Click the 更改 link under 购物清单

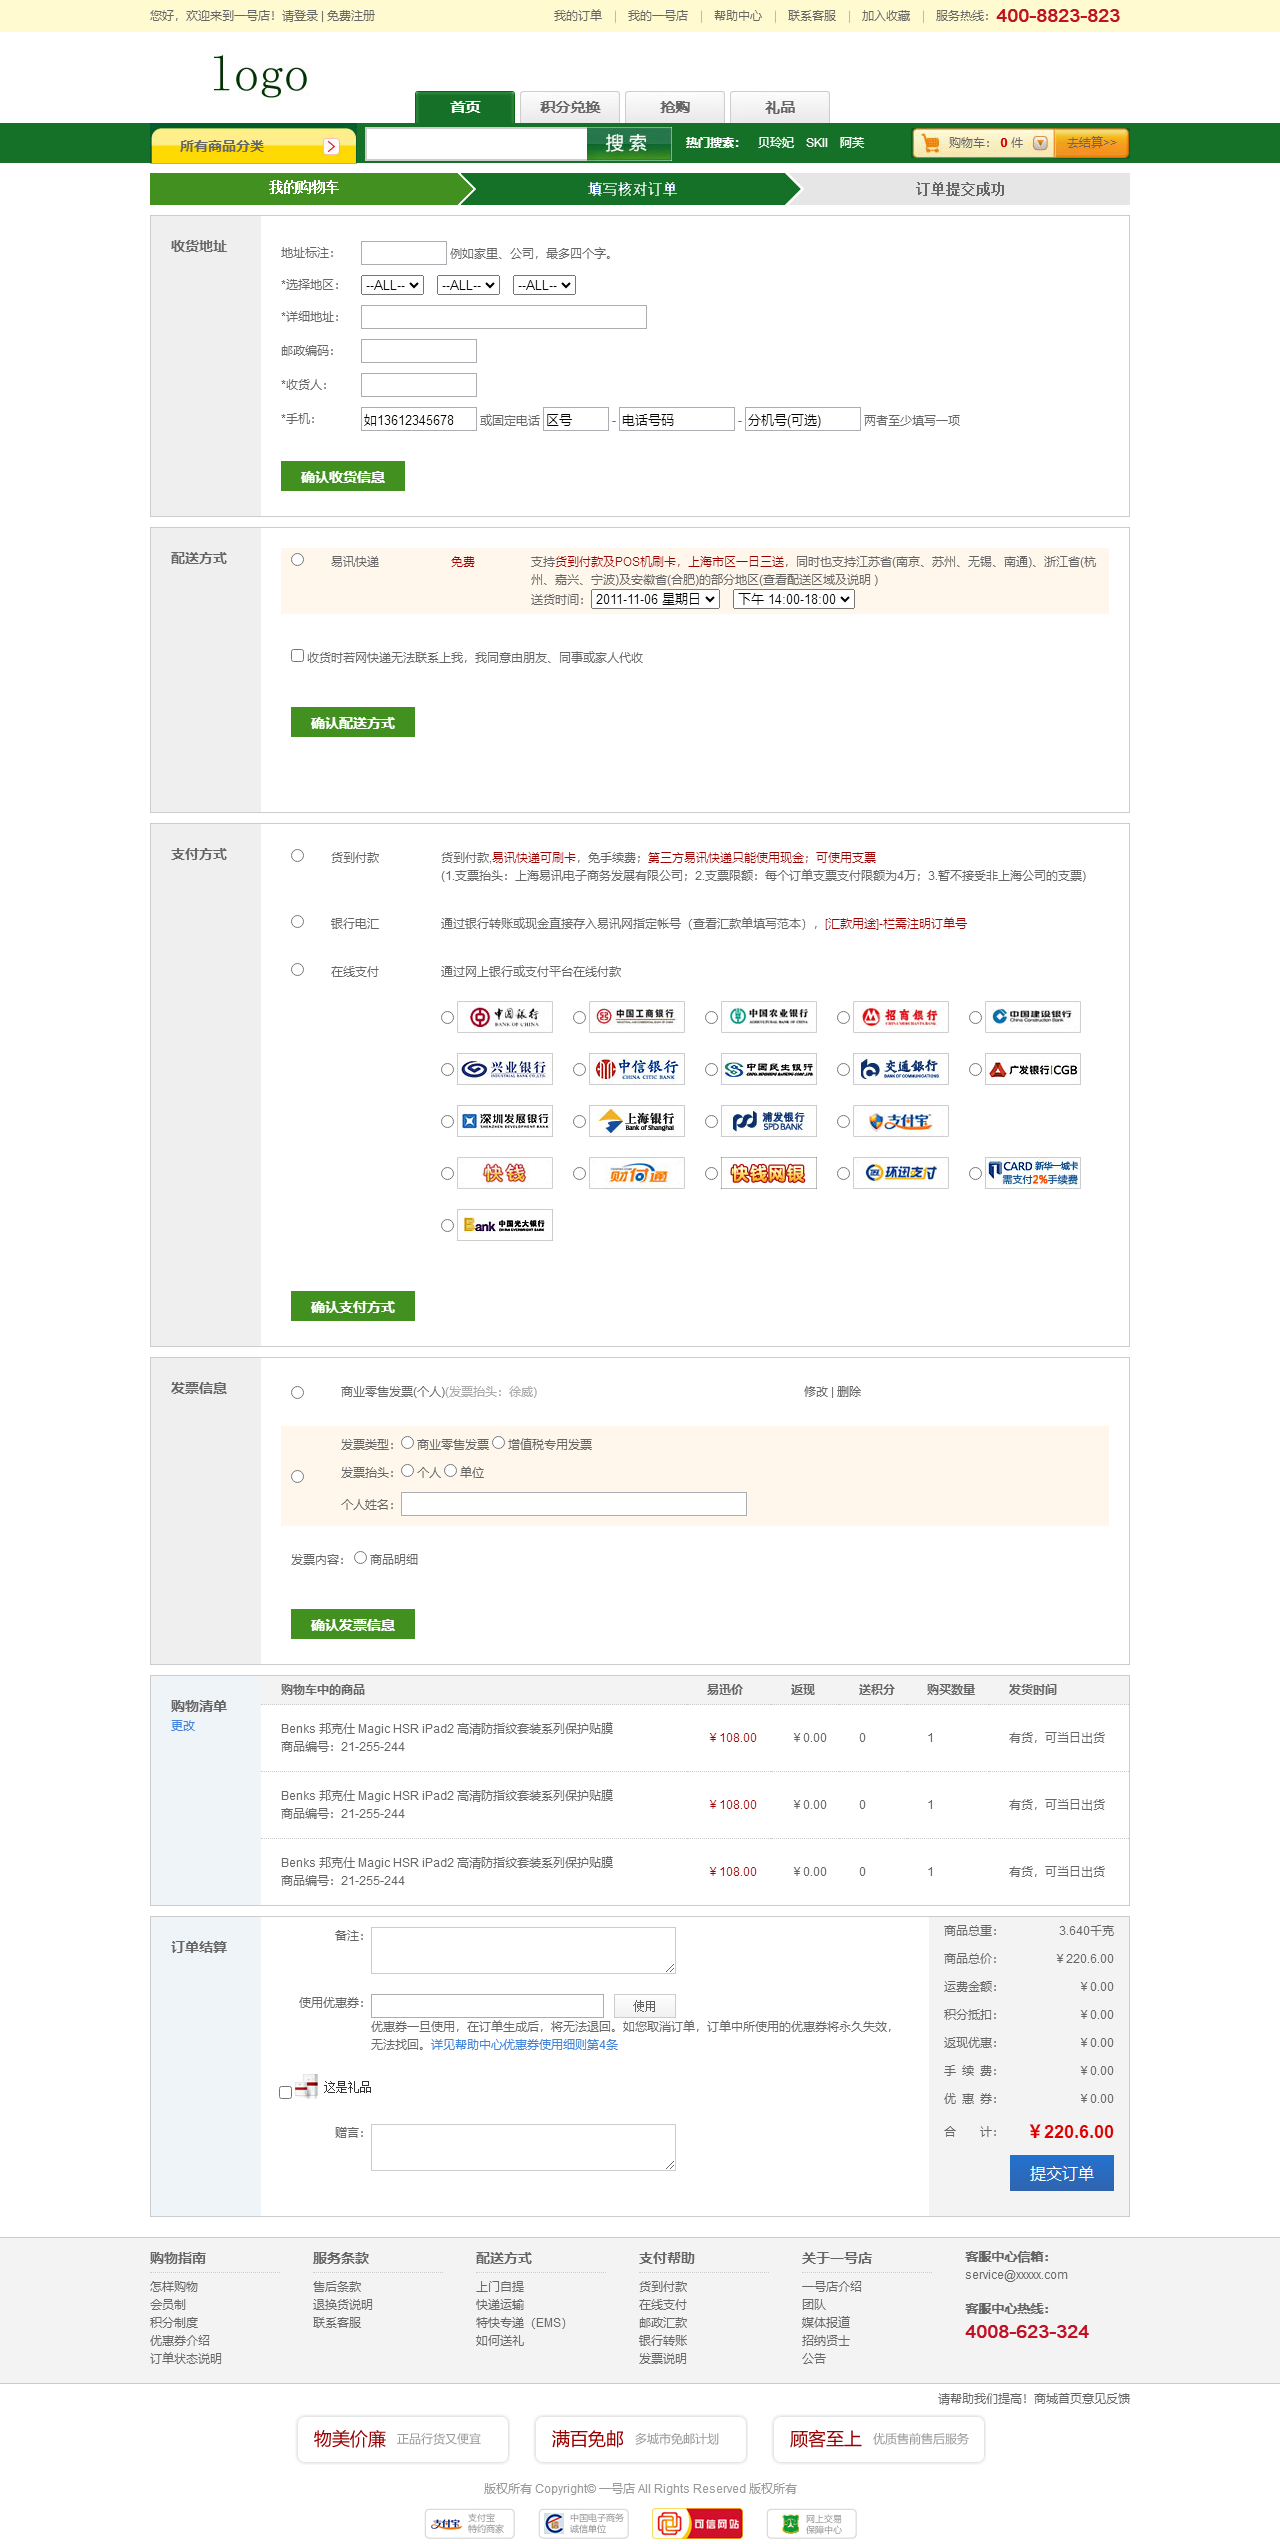(x=183, y=1726)
